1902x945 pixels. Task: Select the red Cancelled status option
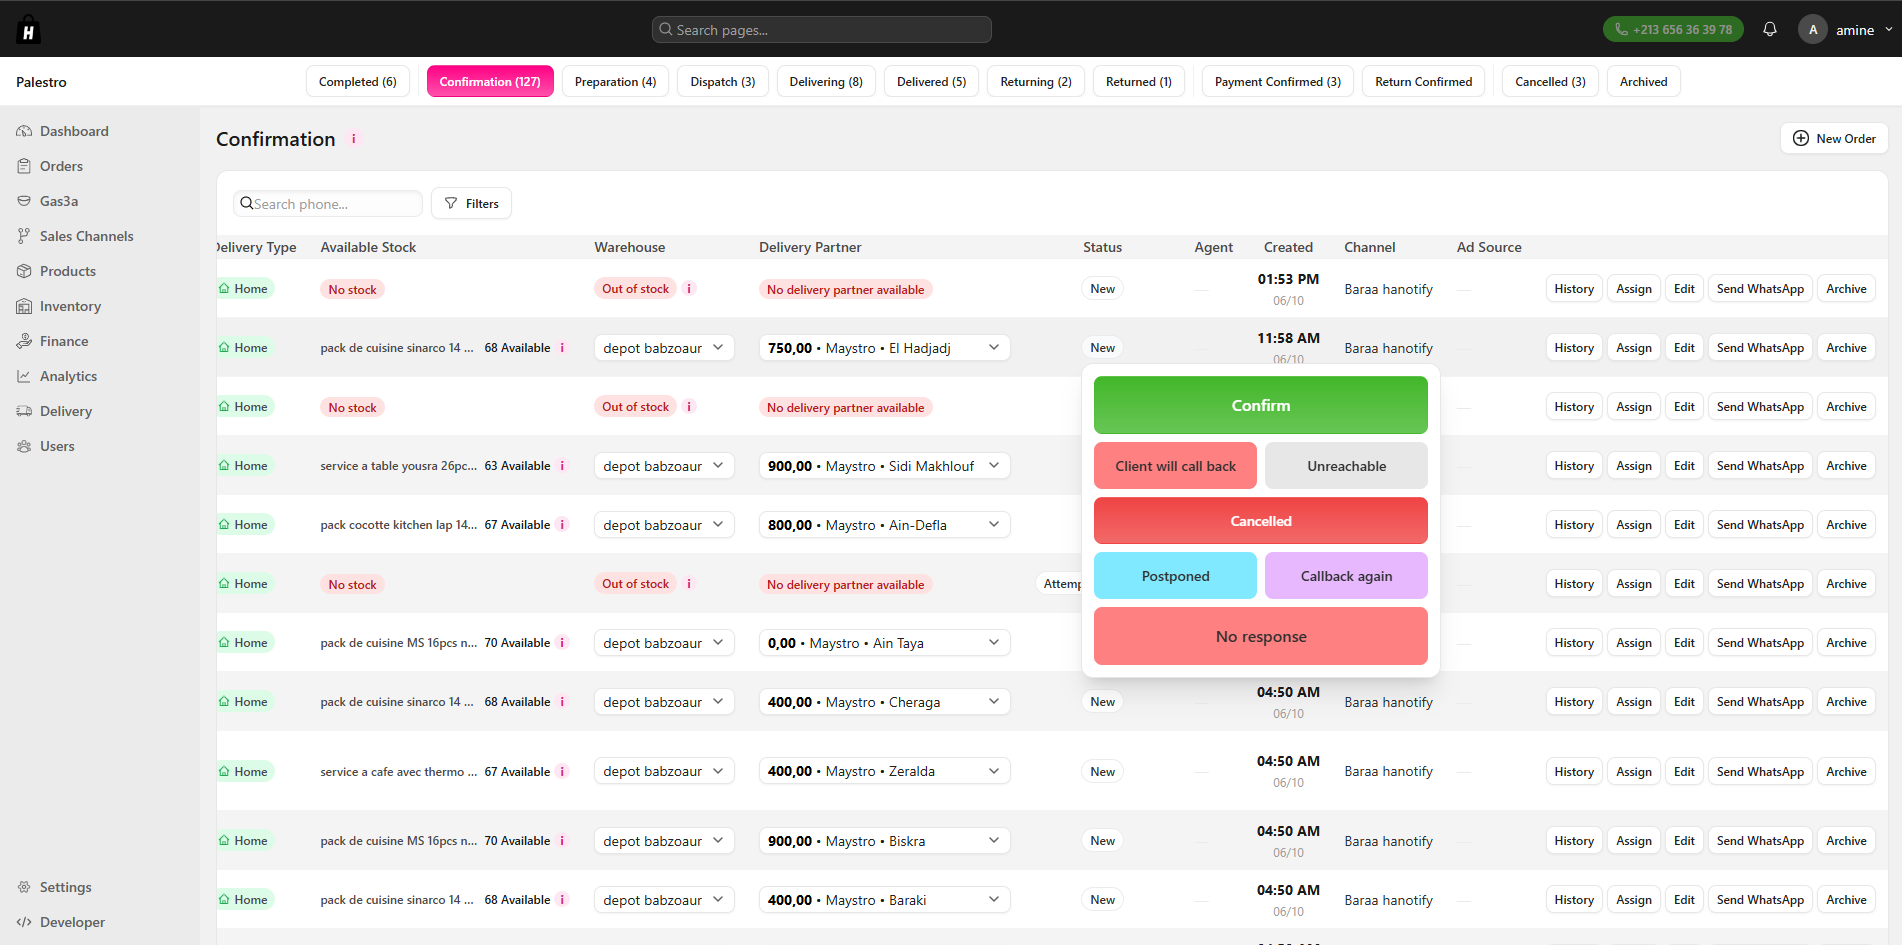coord(1260,521)
